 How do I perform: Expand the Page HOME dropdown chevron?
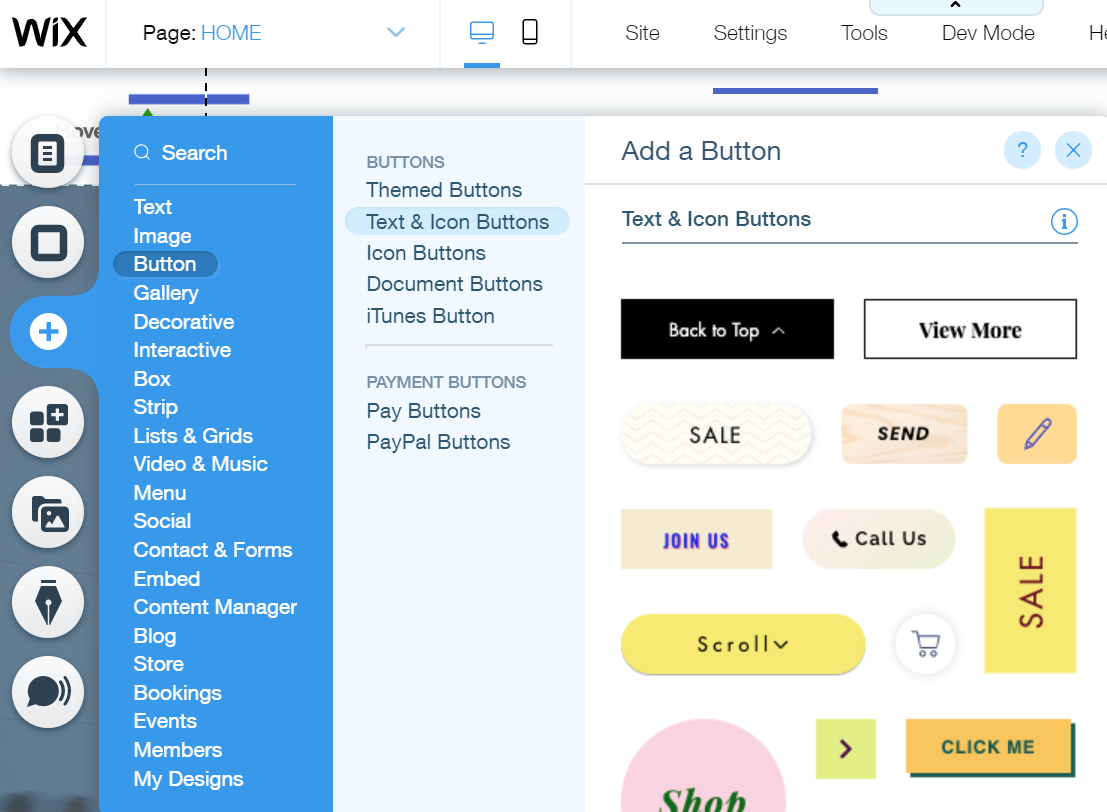[396, 32]
